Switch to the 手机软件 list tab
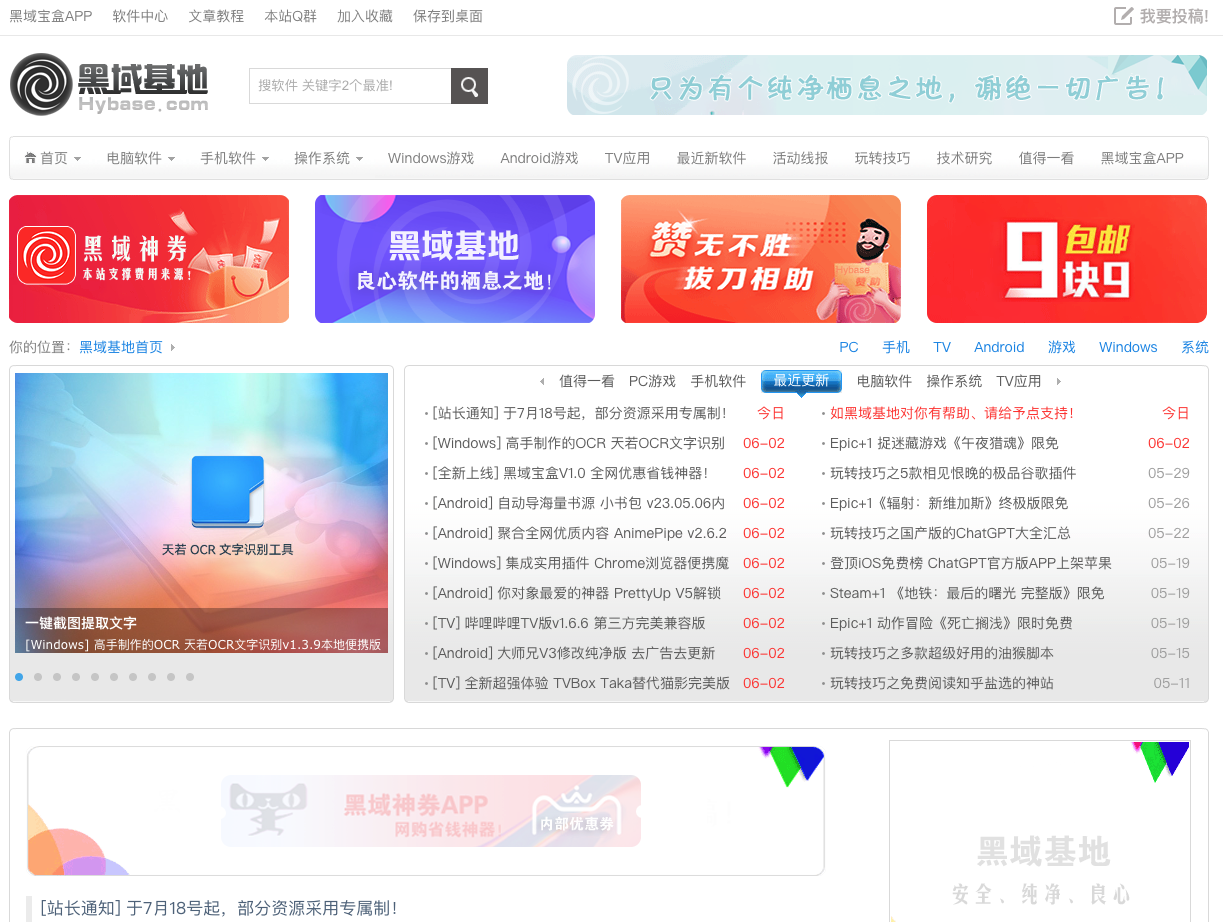Image resolution: width=1223 pixels, height=922 pixels. [718, 381]
